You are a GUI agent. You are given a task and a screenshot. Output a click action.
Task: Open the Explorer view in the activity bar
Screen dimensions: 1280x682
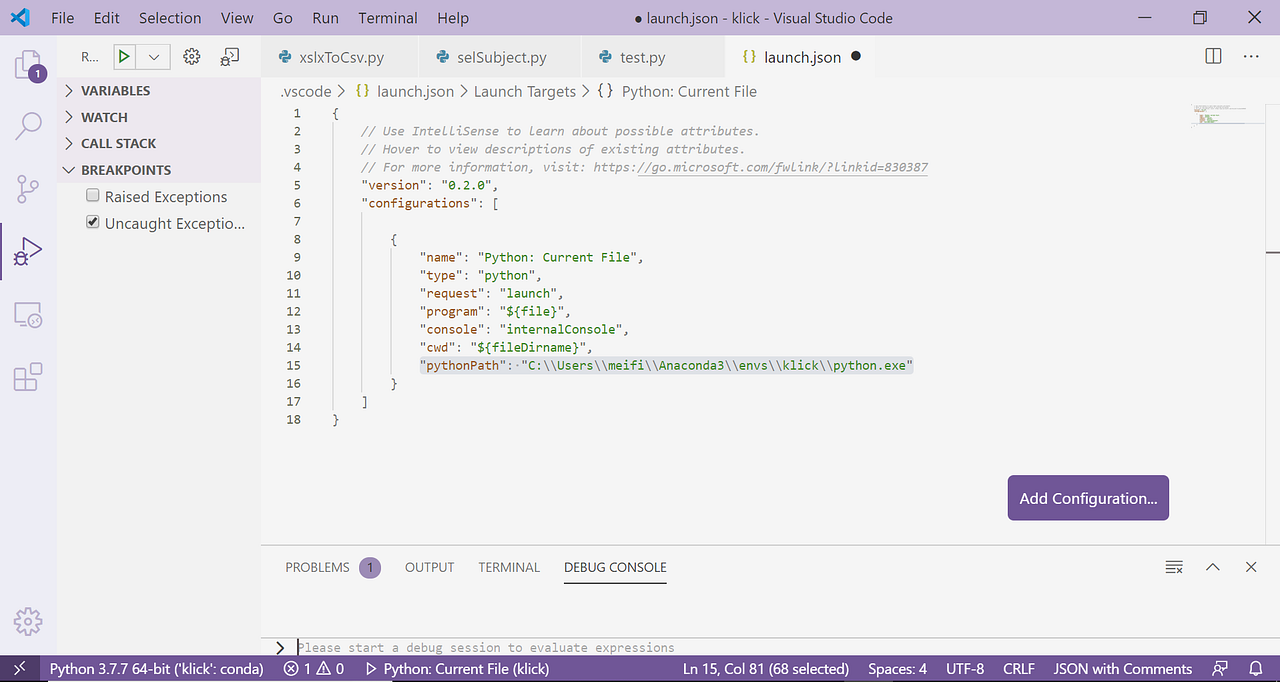point(28,66)
